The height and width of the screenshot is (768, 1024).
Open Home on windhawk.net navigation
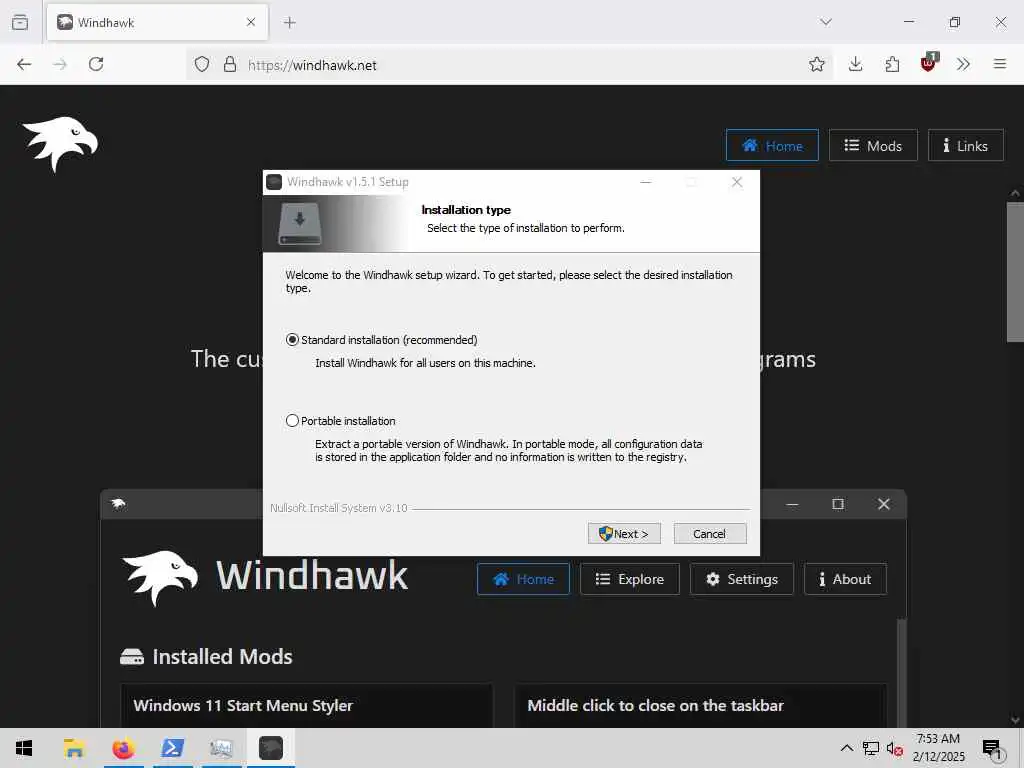coord(772,146)
